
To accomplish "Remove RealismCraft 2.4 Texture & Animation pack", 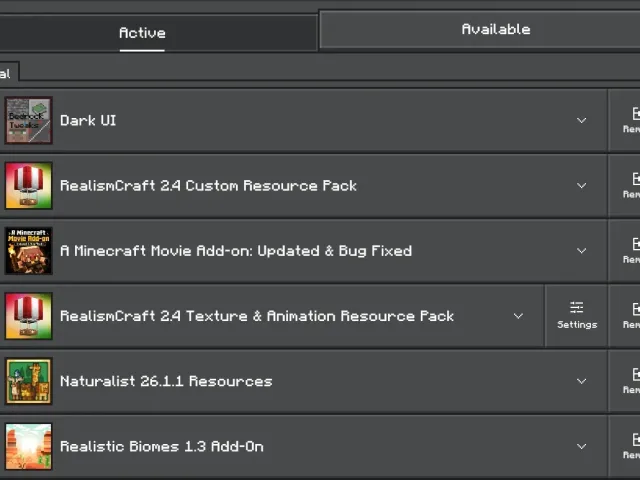I will 624,316.
